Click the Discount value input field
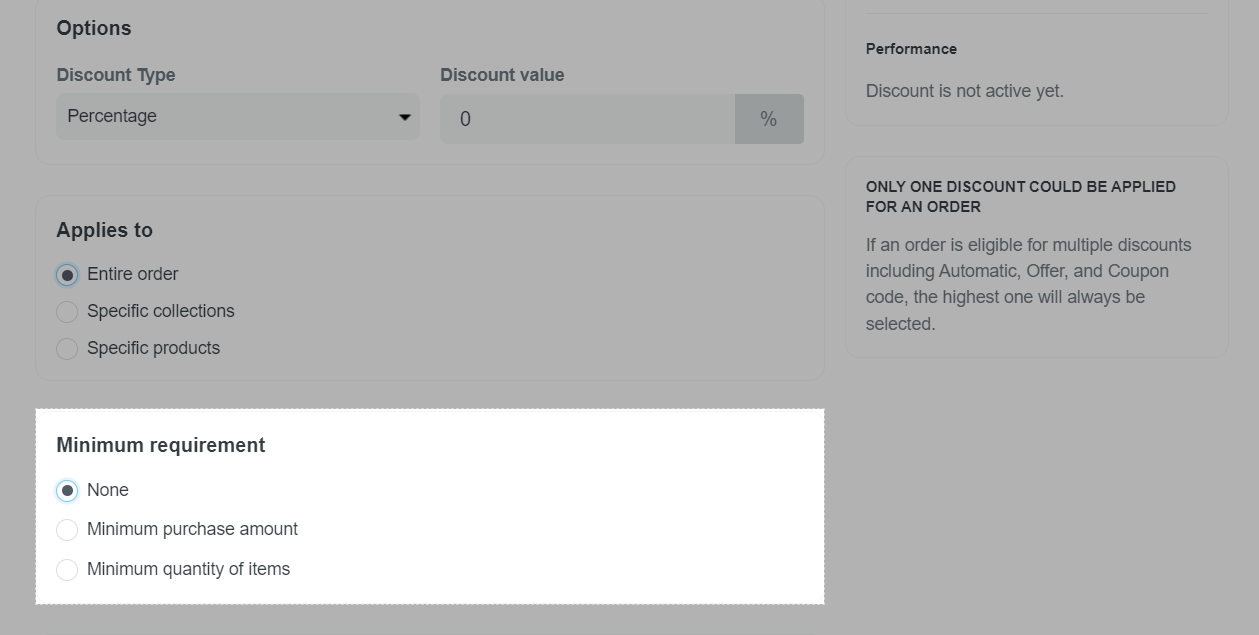 coord(588,119)
